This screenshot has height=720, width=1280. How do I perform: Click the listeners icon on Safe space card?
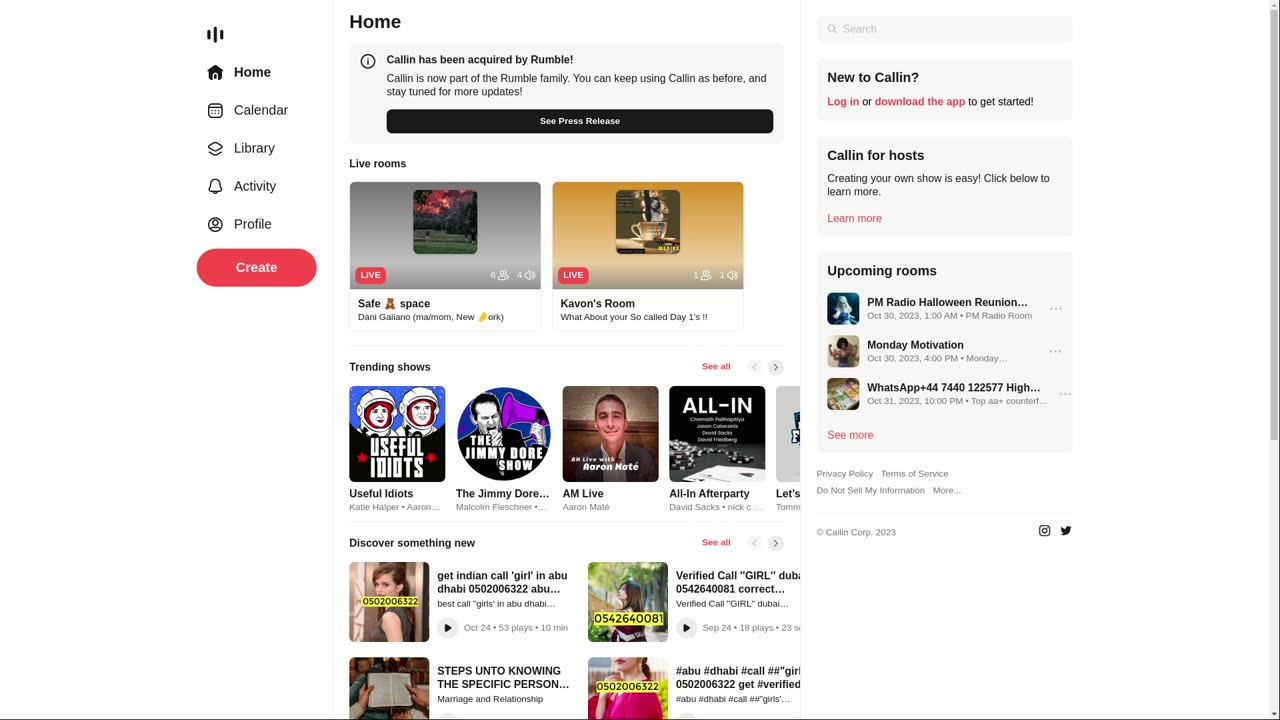pos(503,275)
